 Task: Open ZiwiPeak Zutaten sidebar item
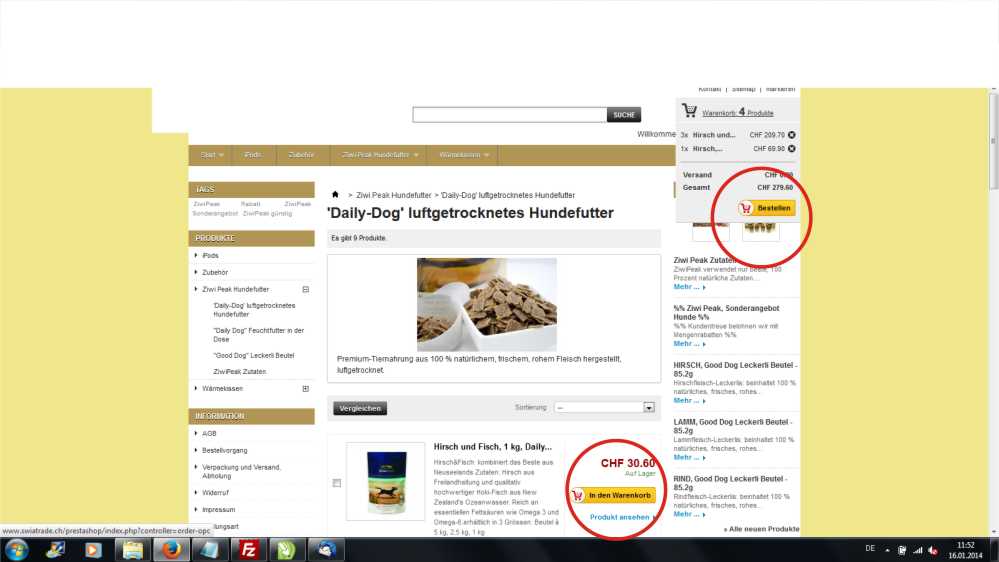[x=240, y=371]
